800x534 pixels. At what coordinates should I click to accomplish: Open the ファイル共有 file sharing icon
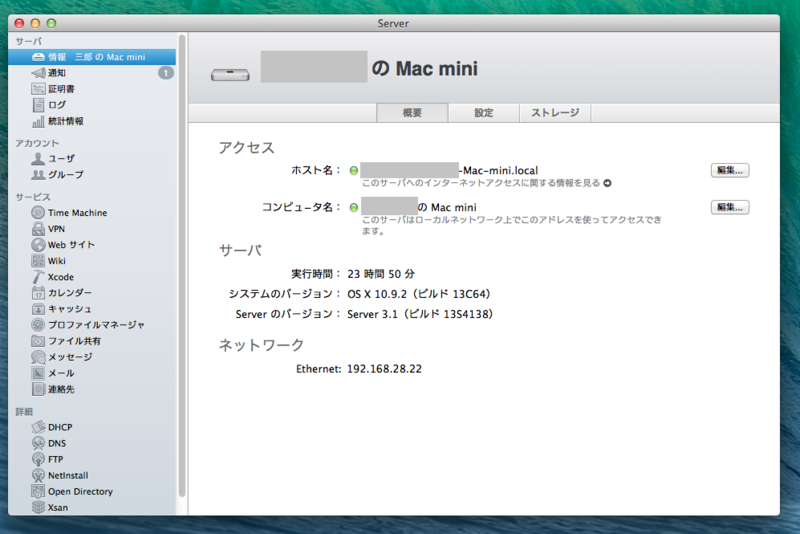point(38,341)
